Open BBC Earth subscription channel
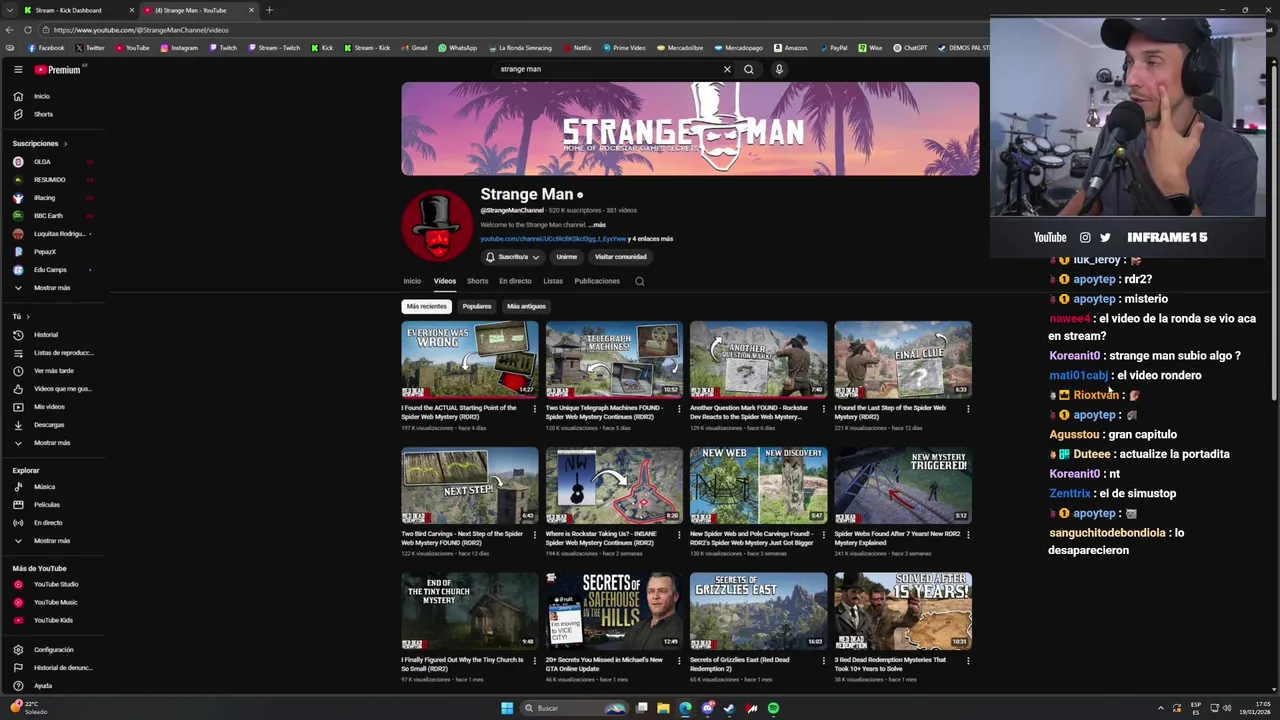The width and height of the screenshot is (1280, 720). [x=49, y=216]
